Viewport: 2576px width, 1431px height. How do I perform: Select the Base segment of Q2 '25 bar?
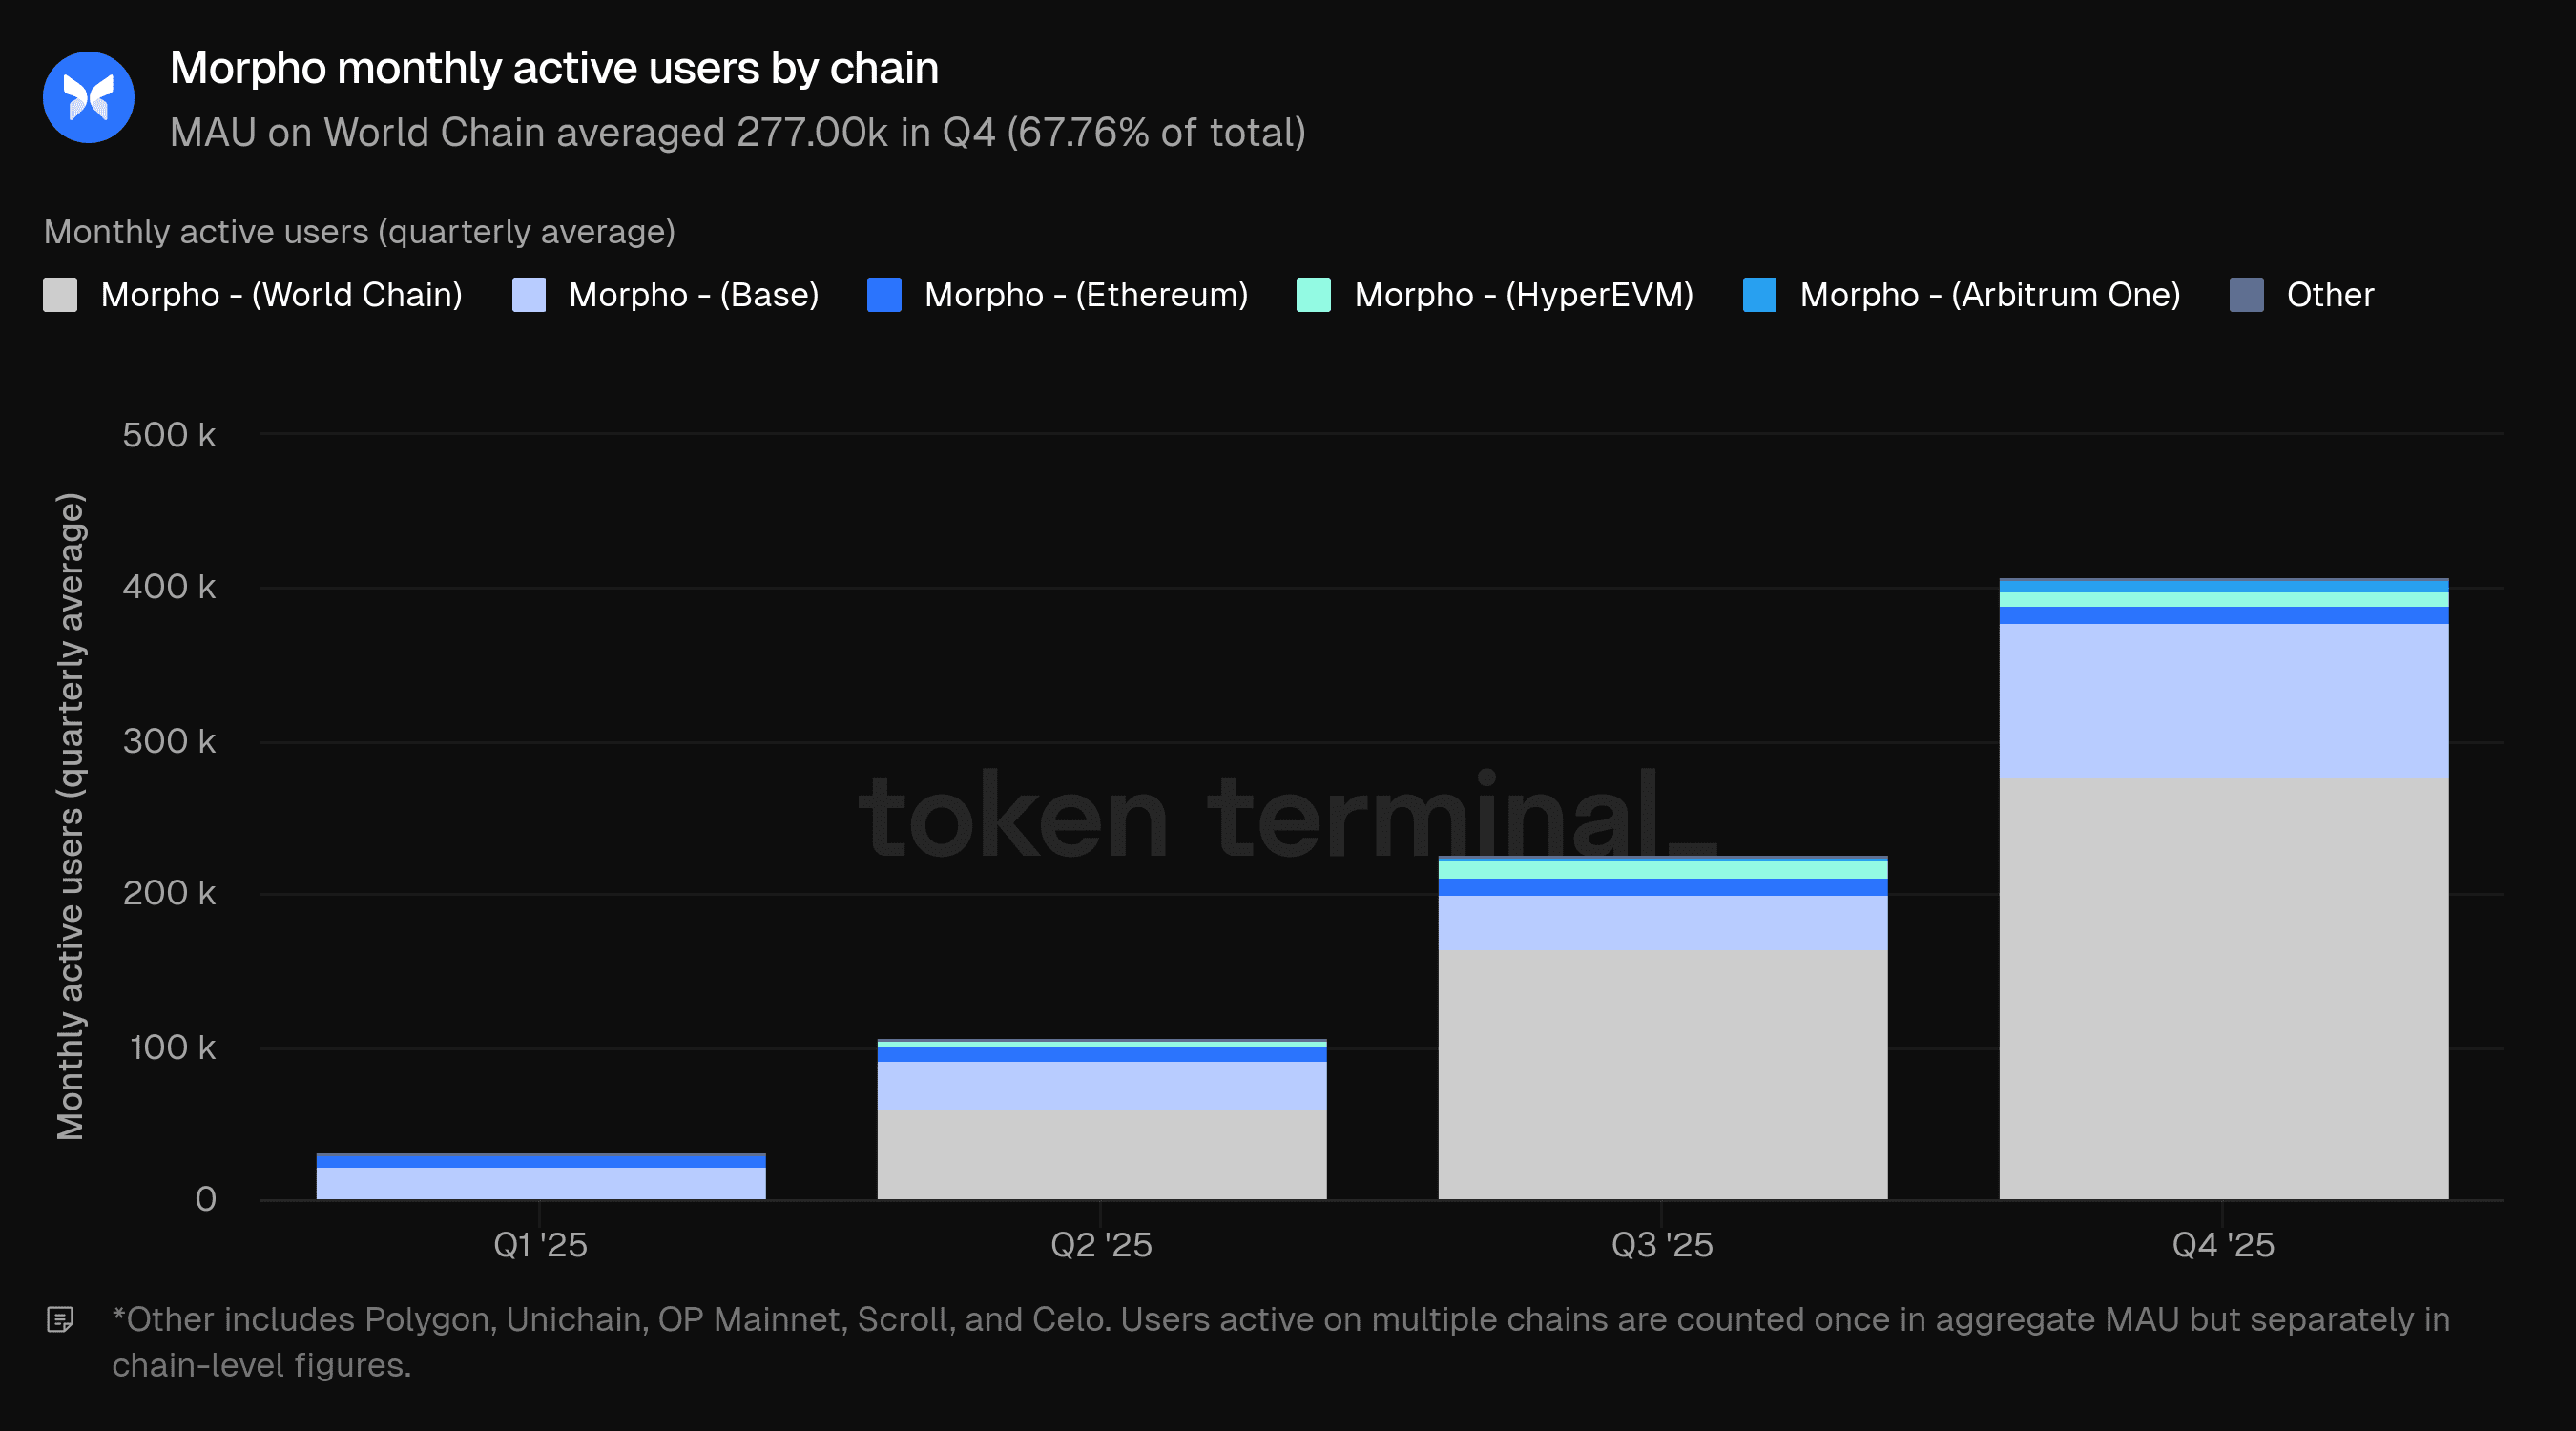[1101, 1085]
